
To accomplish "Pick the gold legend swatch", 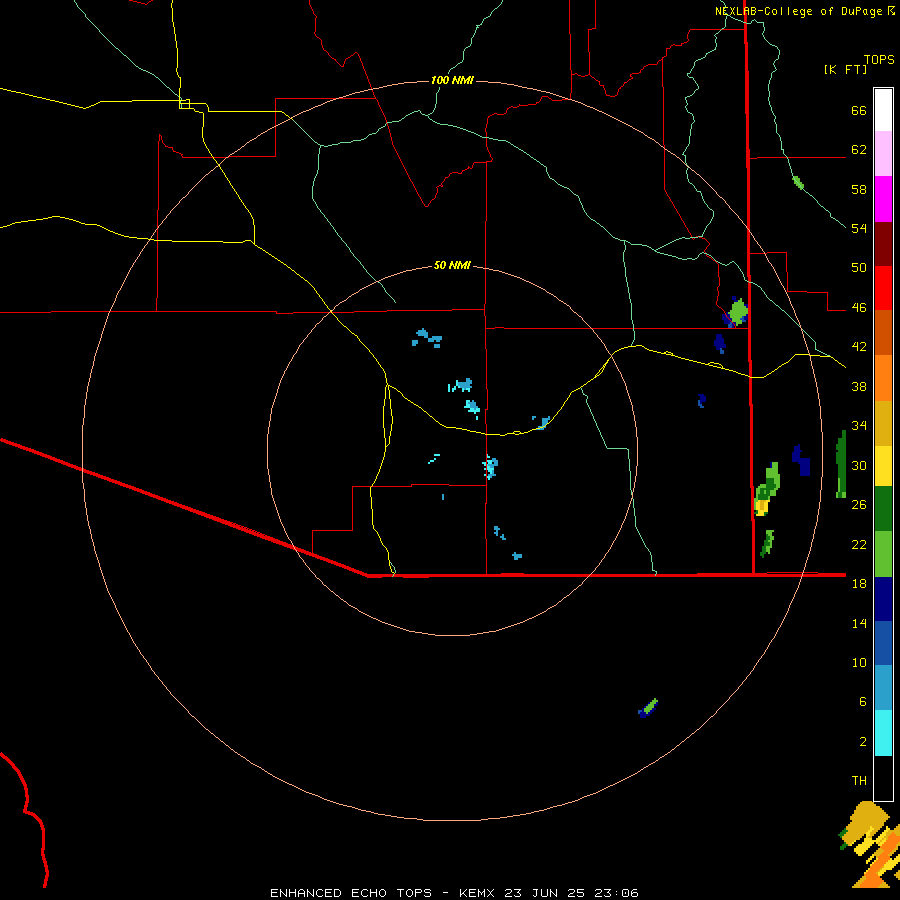I will pyautogui.click(x=883, y=423).
